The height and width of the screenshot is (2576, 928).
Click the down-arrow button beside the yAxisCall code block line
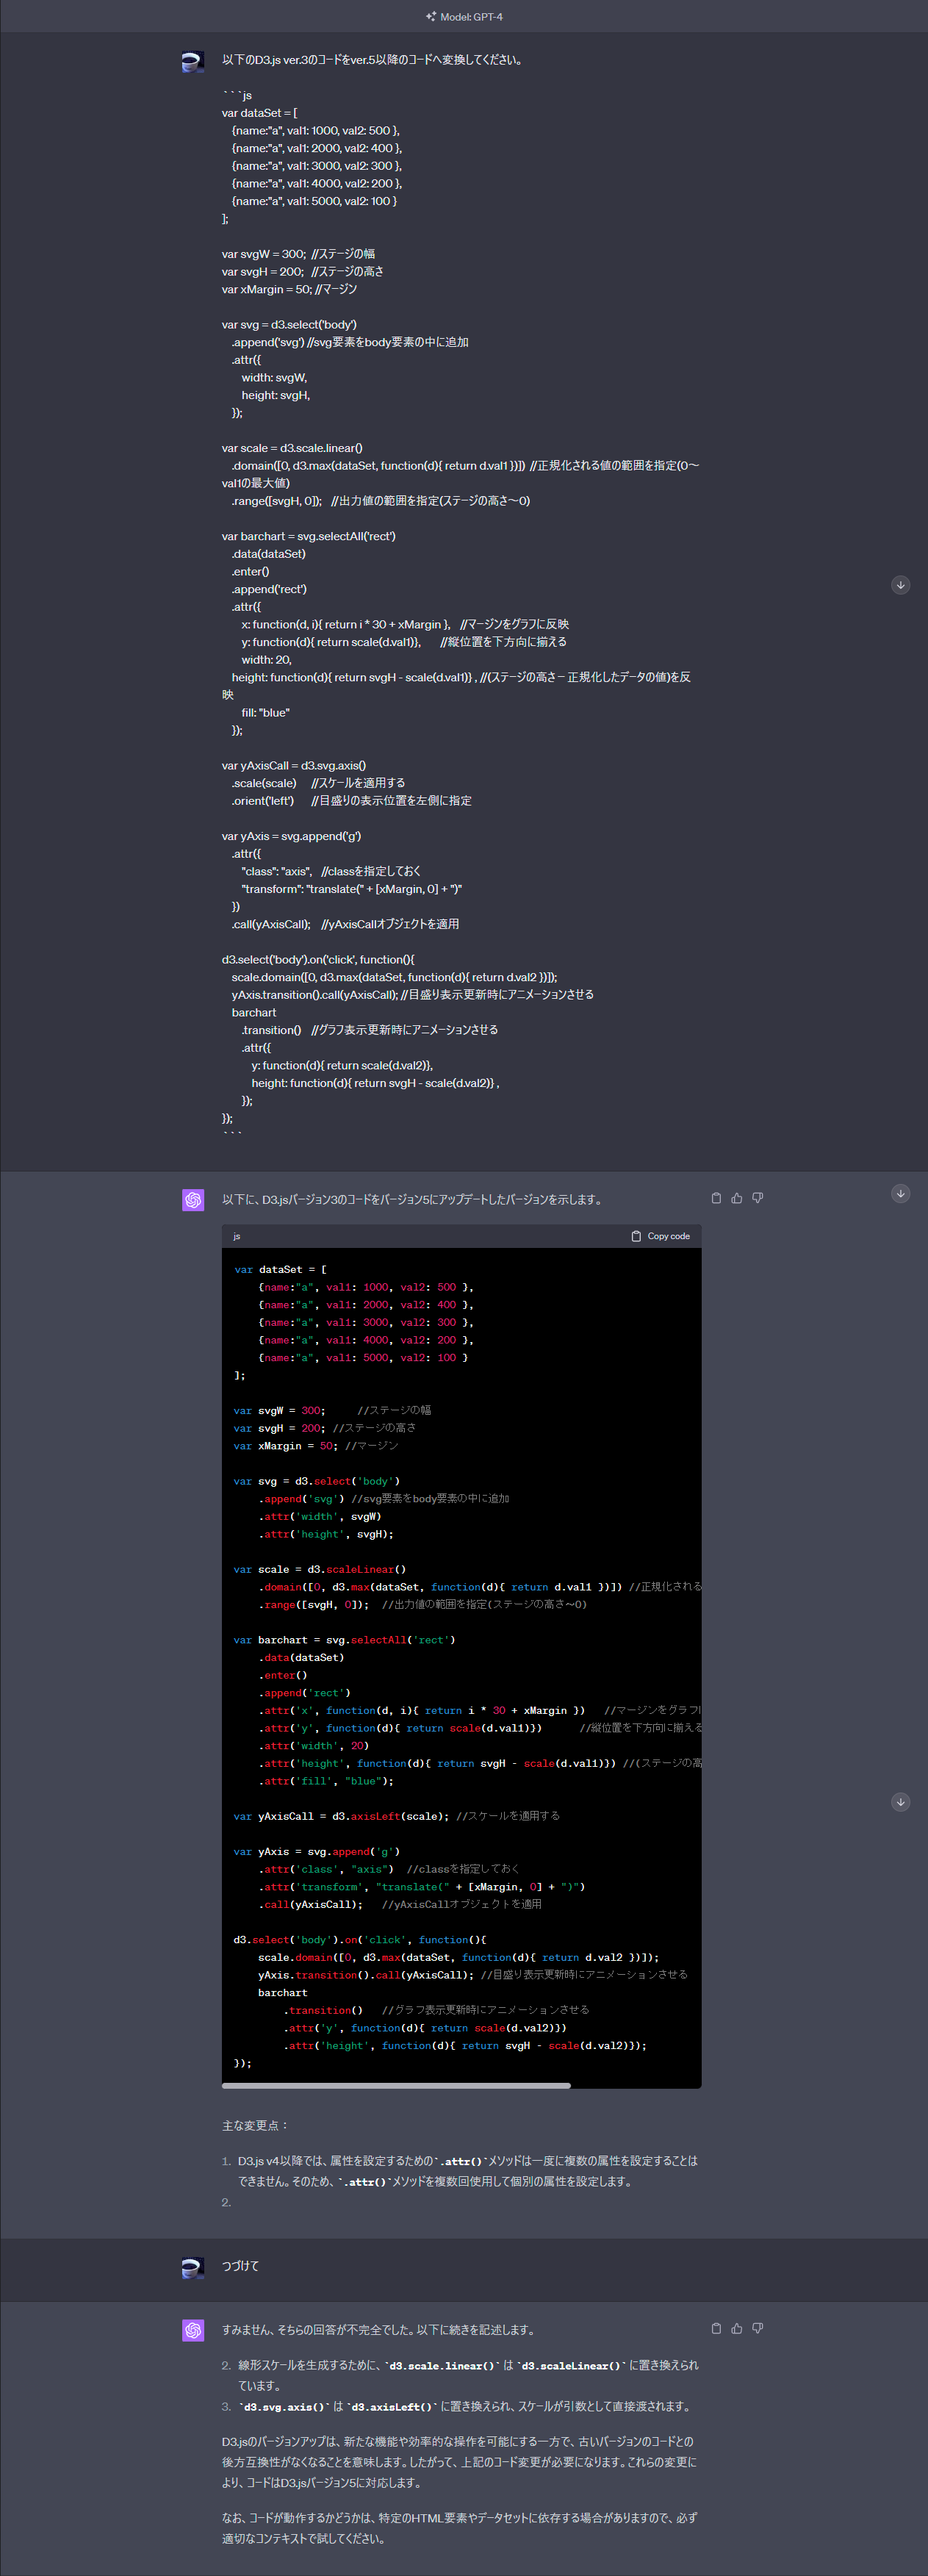pos(901,1802)
